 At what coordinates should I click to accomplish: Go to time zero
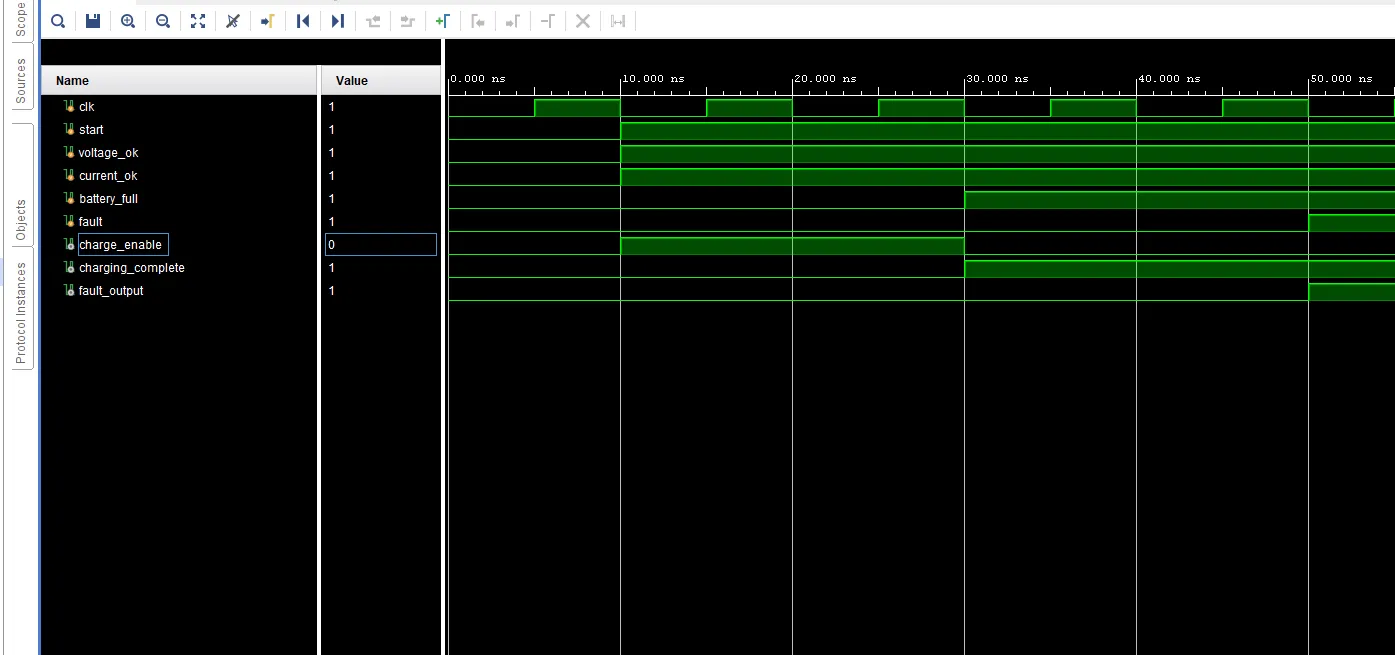pyautogui.click(x=303, y=21)
